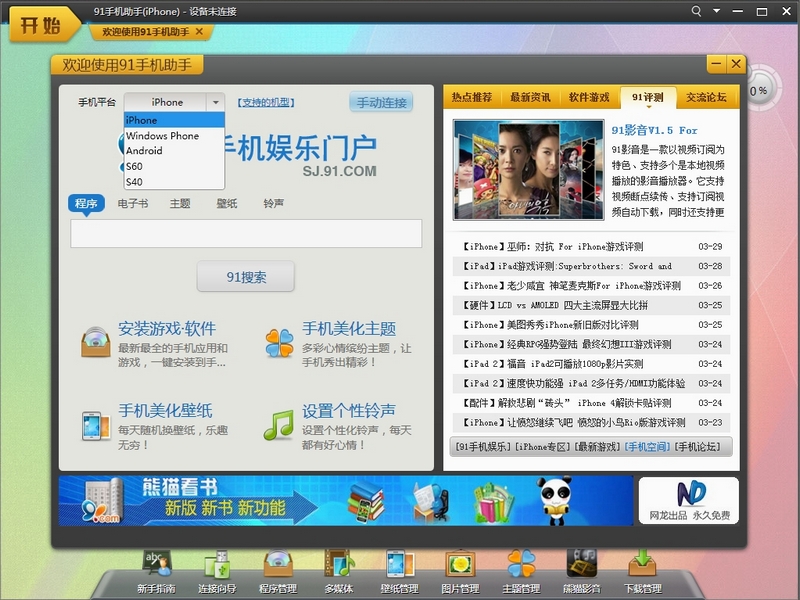This screenshot has height=600, width=800.
Task: Collapse the 手机平台 dropdown arrow
Action: coord(215,102)
